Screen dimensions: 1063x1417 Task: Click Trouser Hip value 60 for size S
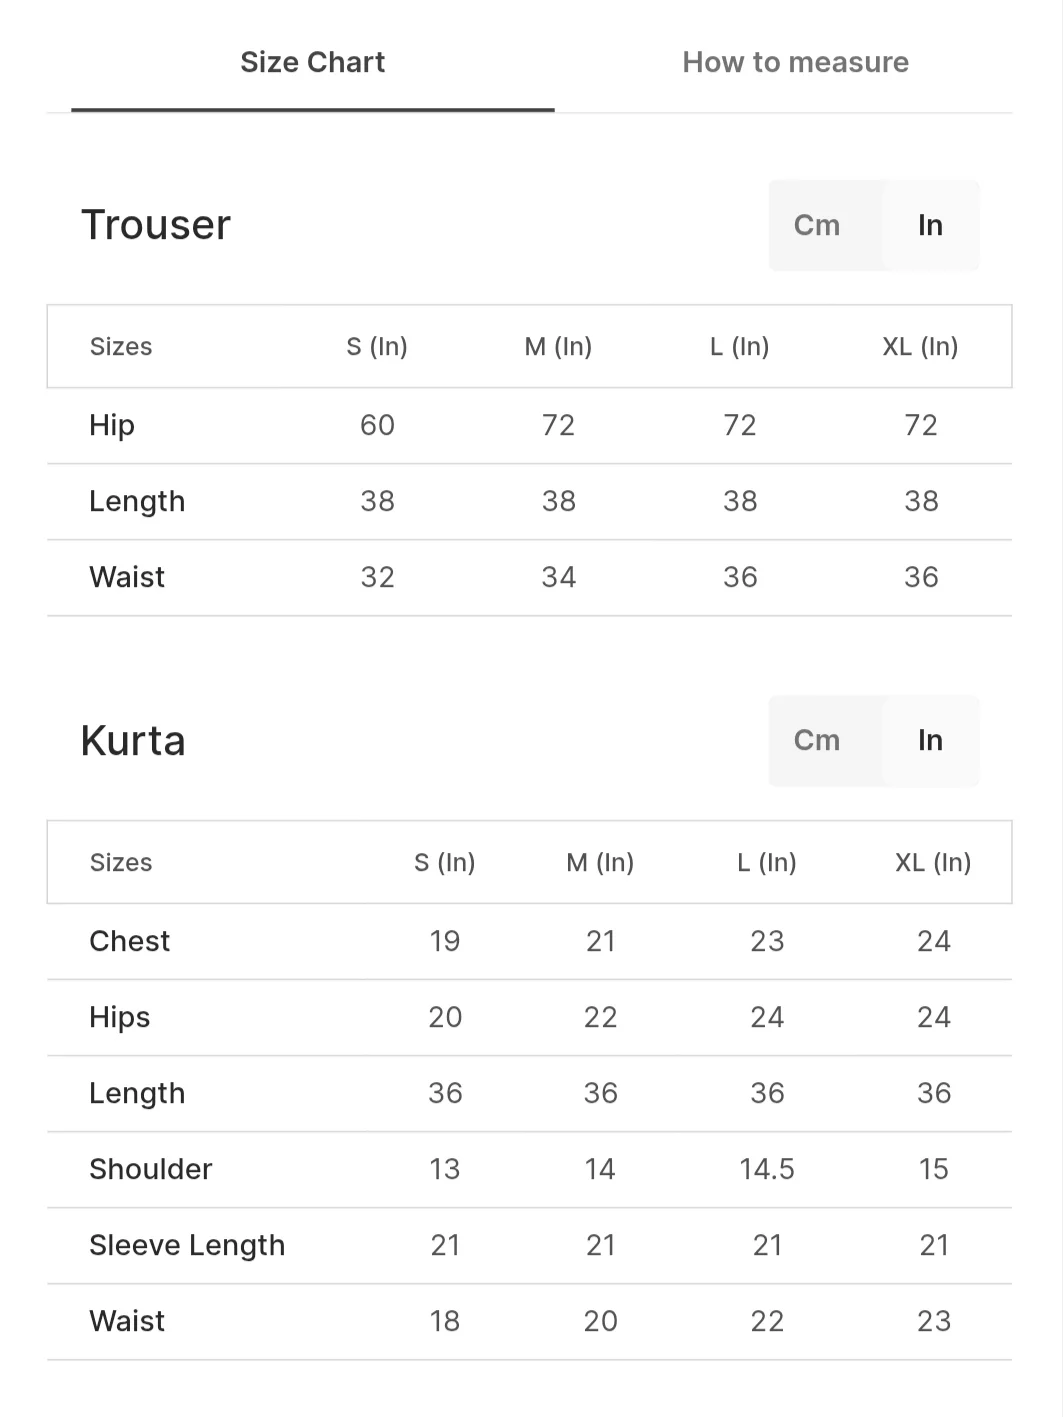(x=377, y=425)
